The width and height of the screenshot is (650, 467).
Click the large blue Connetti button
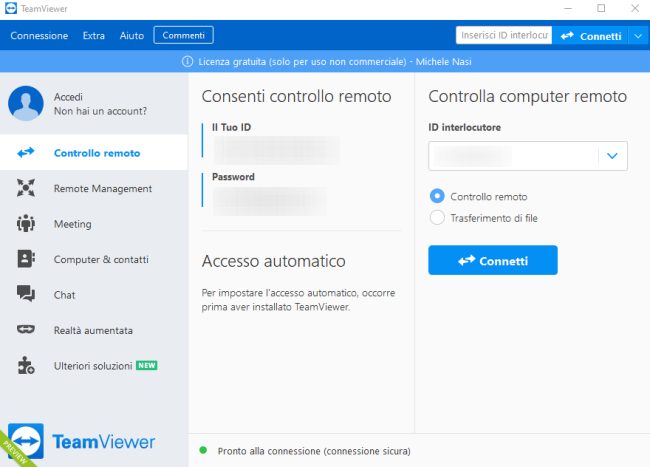pyautogui.click(x=493, y=260)
